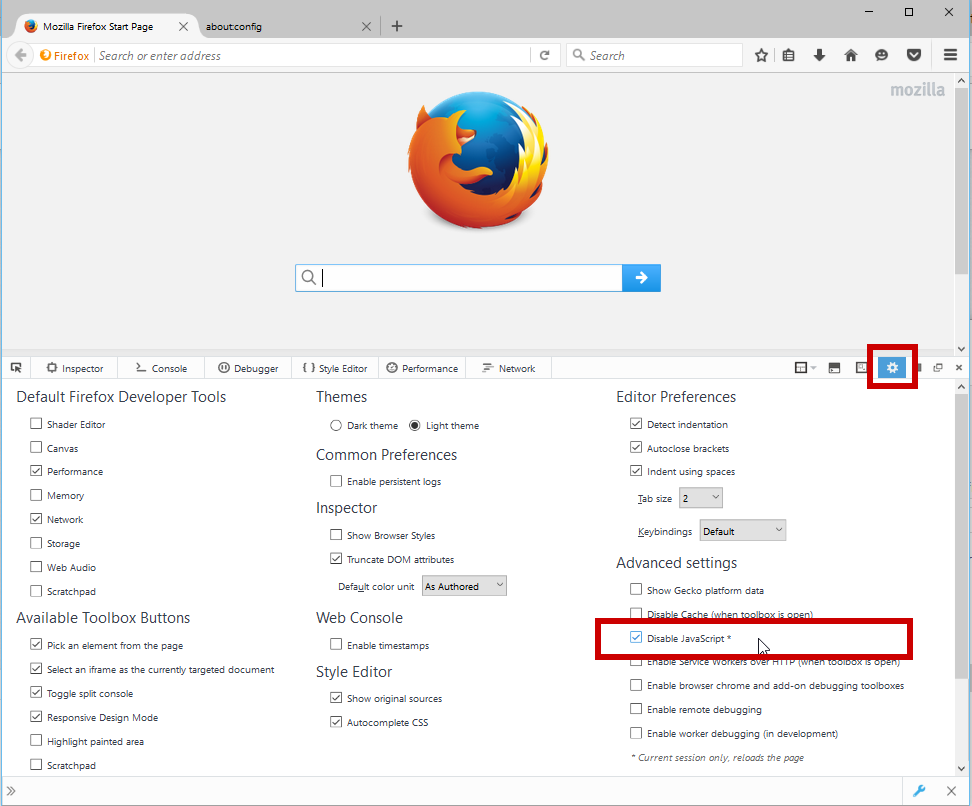
Task: Check Show Browser Styles
Action: [x=336, y=534]
